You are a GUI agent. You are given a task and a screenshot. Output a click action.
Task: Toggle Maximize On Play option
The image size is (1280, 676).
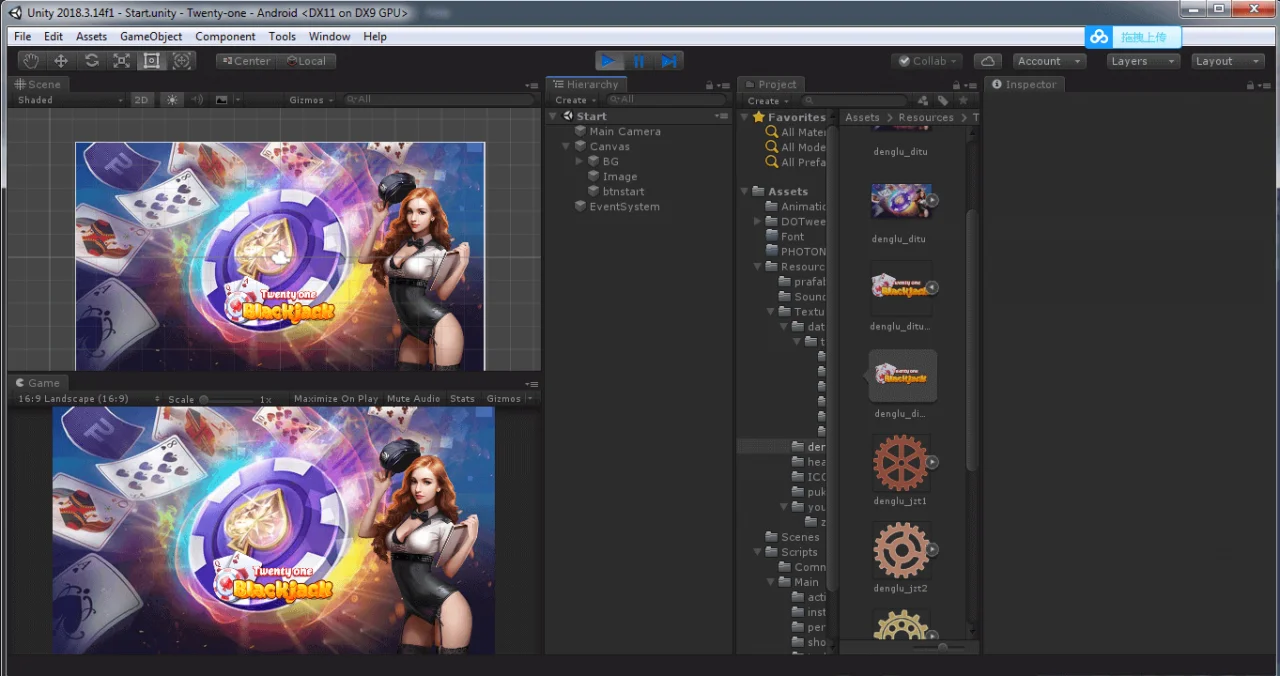pyautogui.click(x=336, y=399)
